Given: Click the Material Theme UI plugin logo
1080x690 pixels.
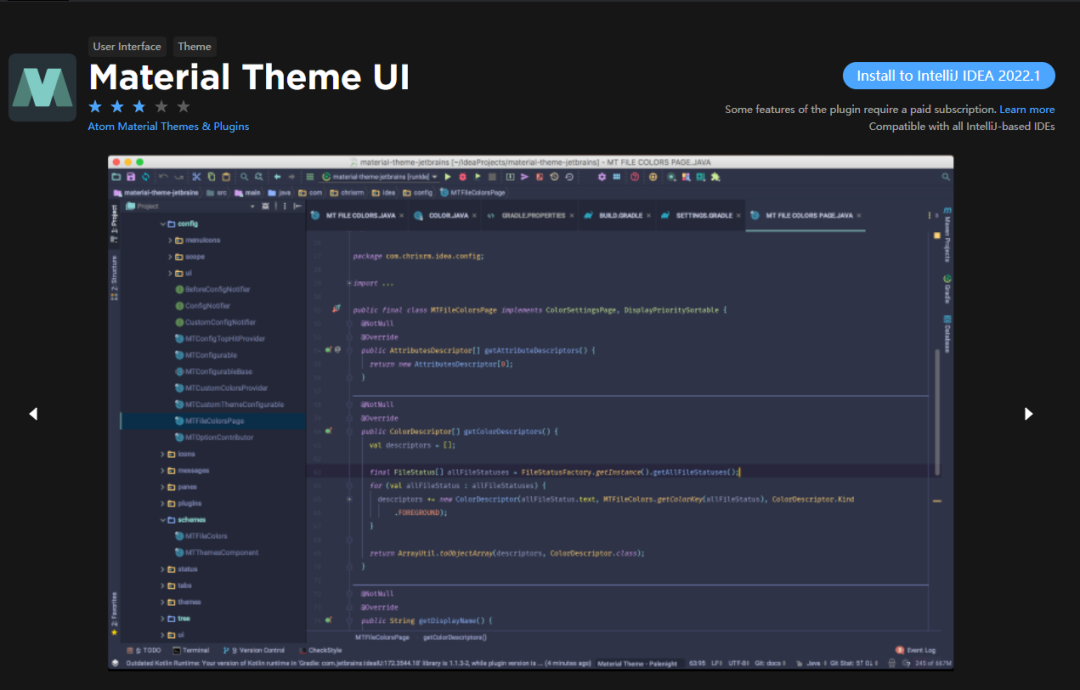Looking at the screenshot, I should click(42, 87).
